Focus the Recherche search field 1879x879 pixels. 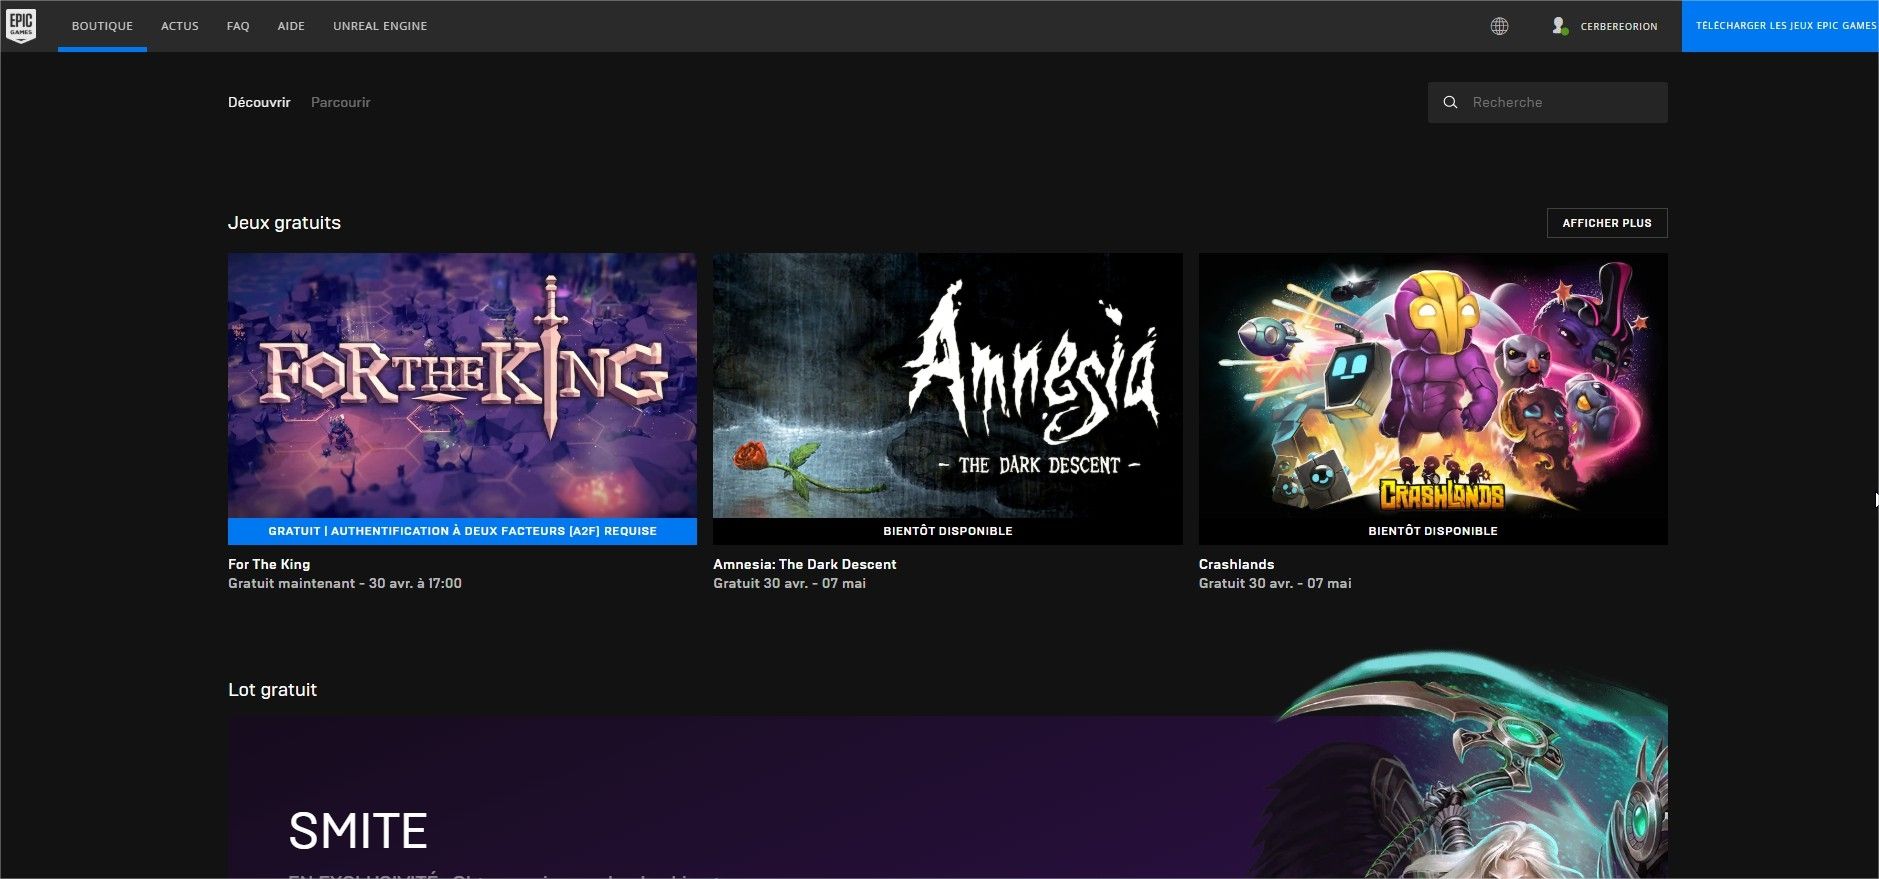(x=1547, y=102)
